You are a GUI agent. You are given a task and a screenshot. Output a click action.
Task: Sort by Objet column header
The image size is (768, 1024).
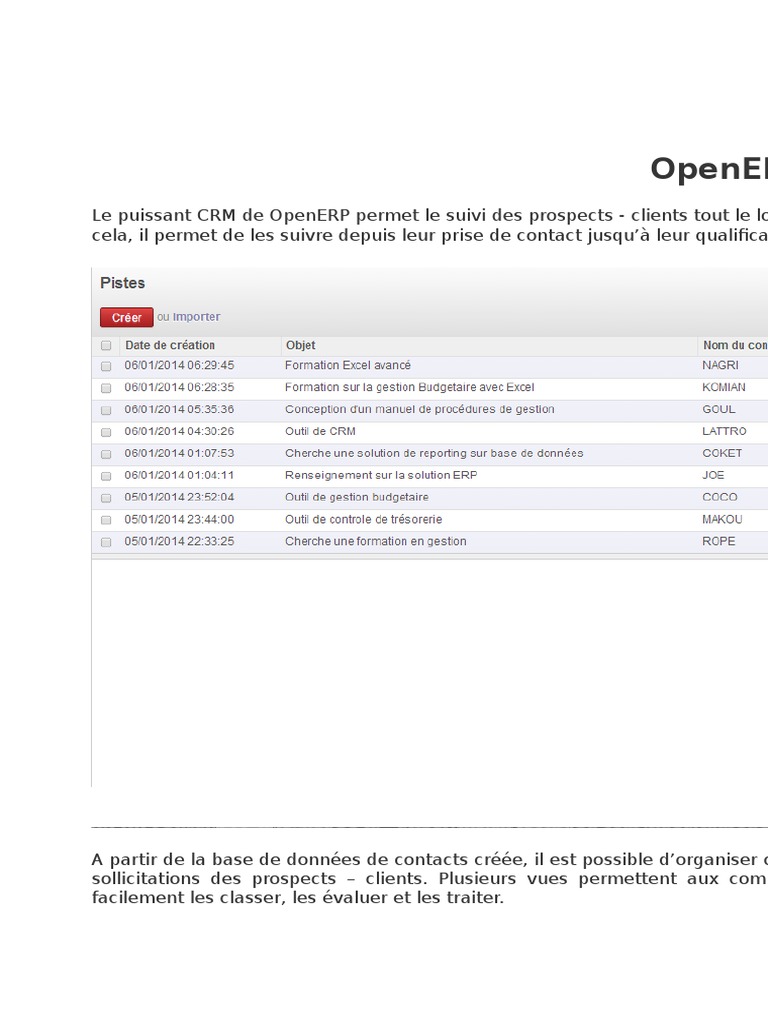[x=300, y=345]
